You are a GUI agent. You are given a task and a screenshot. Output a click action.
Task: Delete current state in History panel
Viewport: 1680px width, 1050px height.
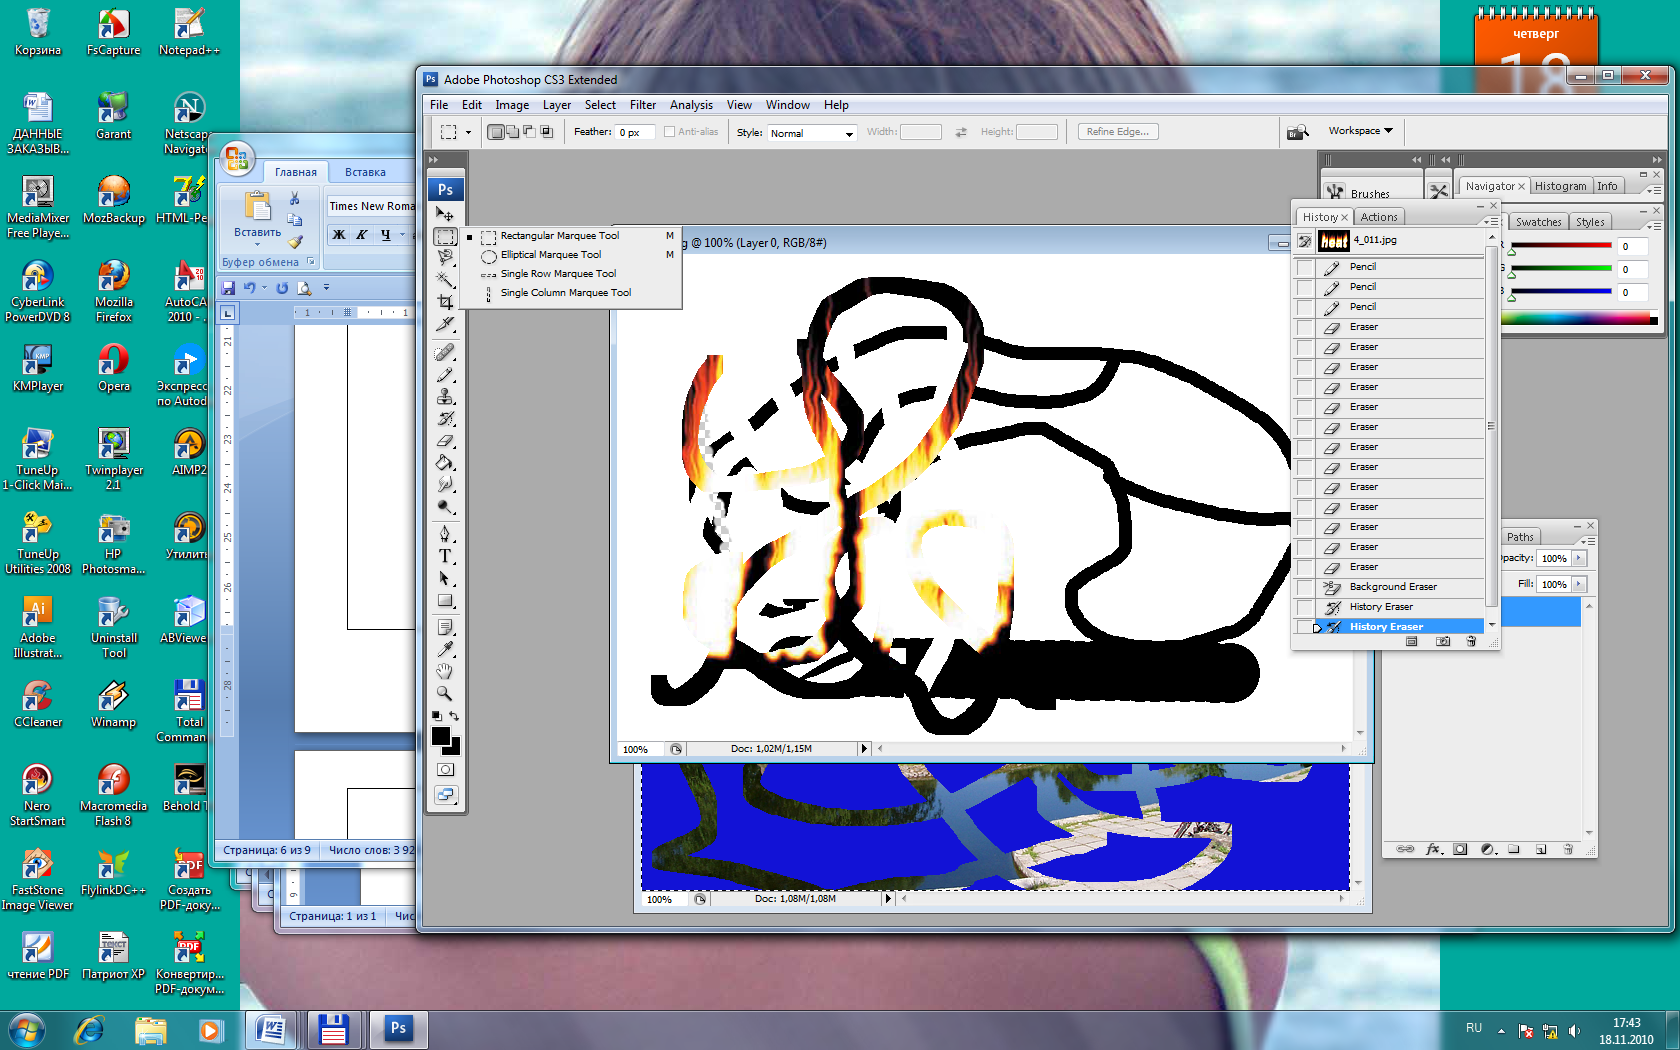(1471, 642)
